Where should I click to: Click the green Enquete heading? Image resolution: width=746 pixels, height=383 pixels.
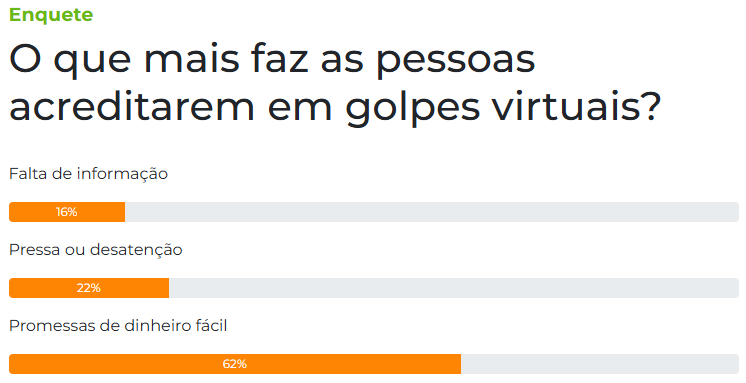[x=51, y=15]
